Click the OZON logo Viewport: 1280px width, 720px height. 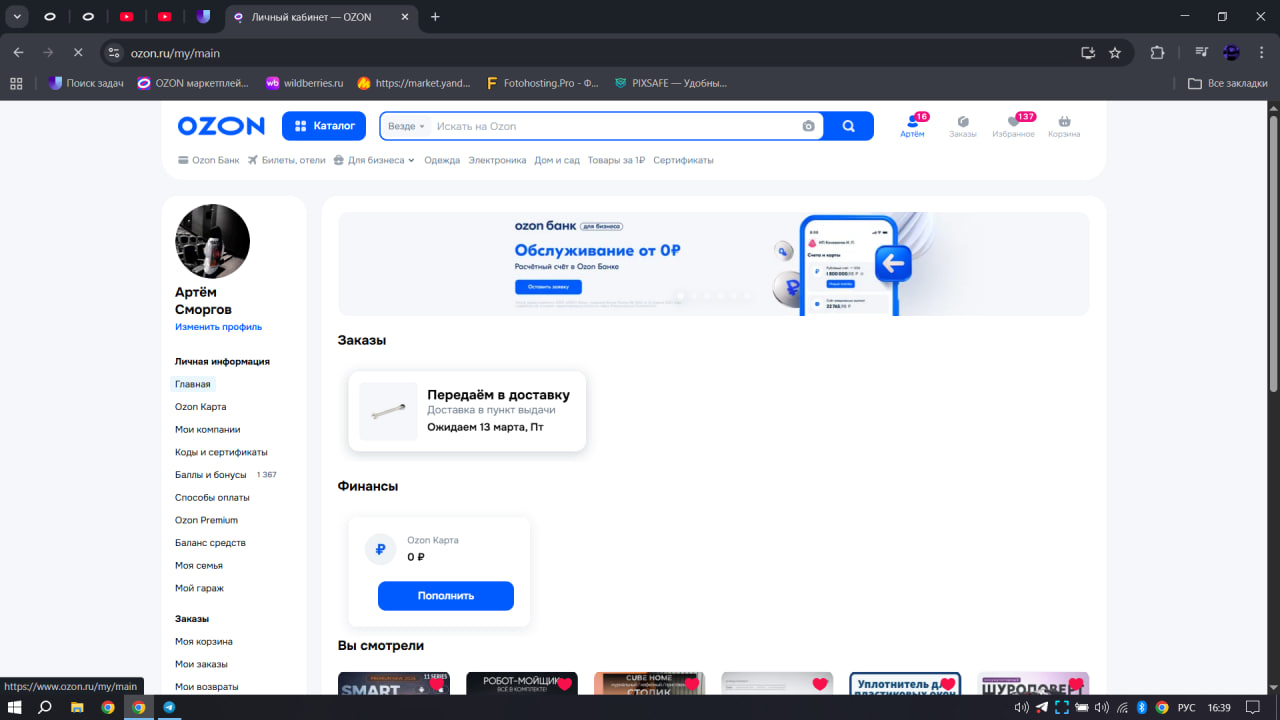click(x=221, y=126)
